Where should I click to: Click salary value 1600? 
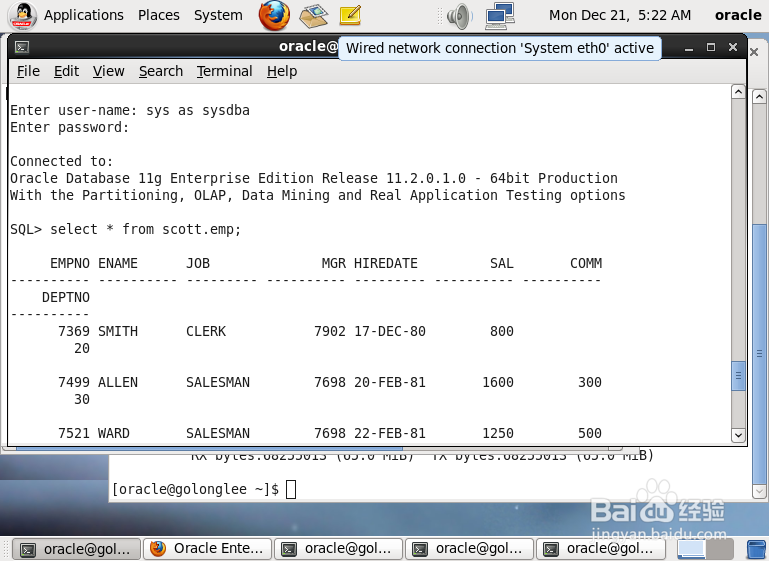pyautogui.click(x=498, y=382)
